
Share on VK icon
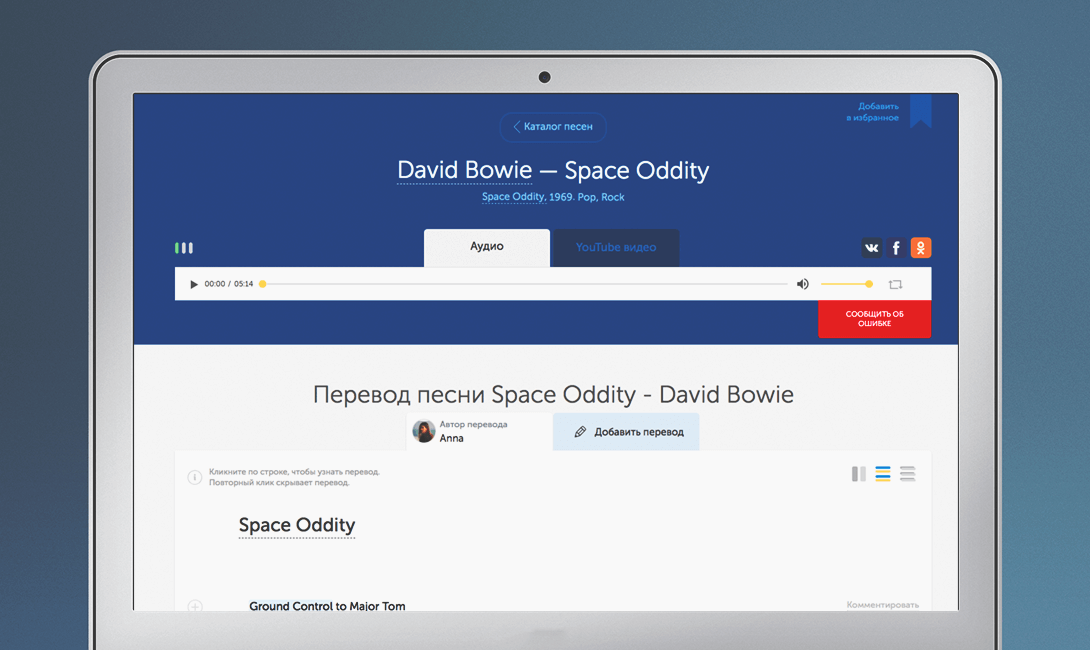872,247
